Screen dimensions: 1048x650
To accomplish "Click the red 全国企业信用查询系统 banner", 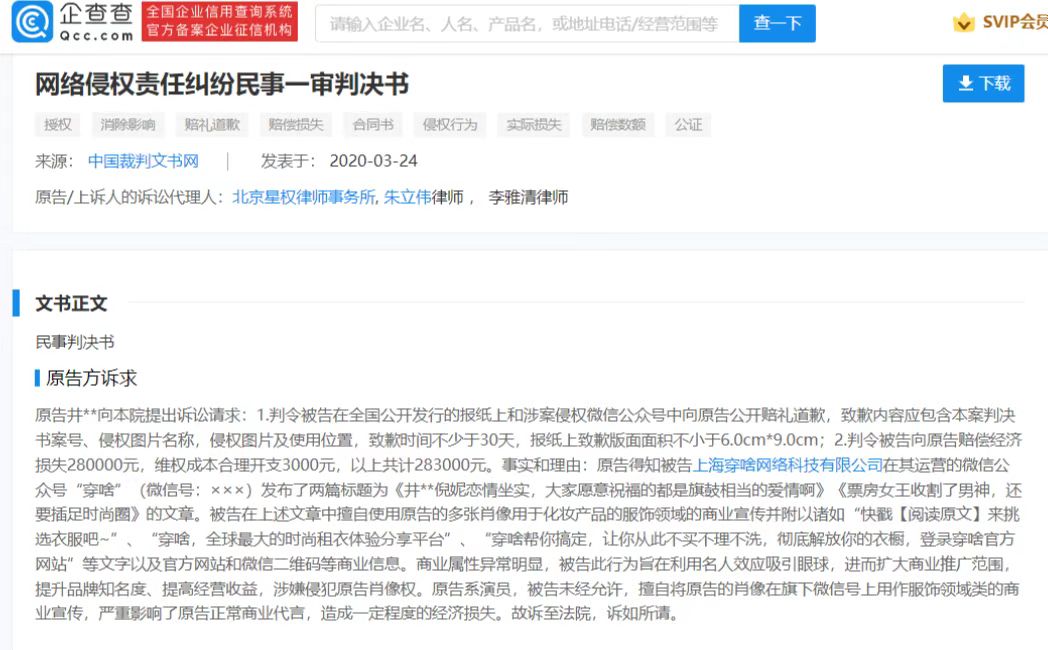I will click(x=219, y=21).
